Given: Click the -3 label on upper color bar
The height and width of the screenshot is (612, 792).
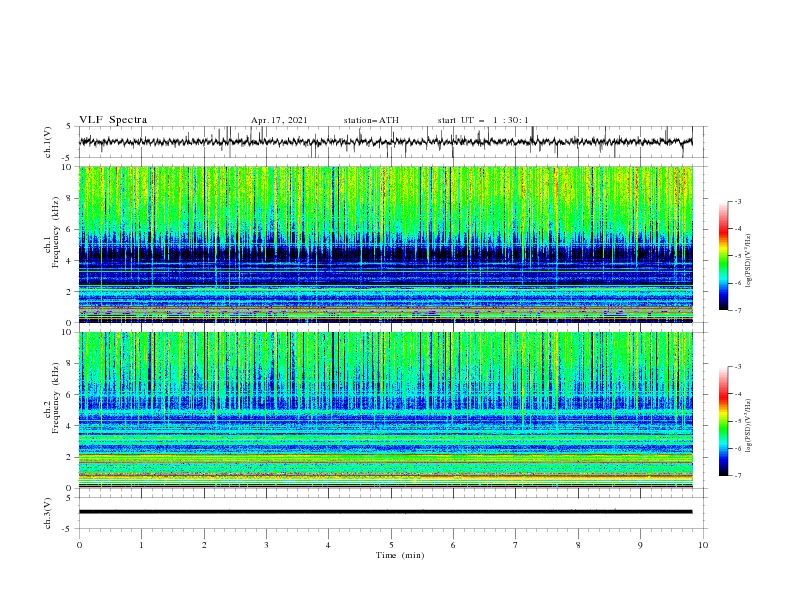Looking at the screenshot, I should 737,201.
